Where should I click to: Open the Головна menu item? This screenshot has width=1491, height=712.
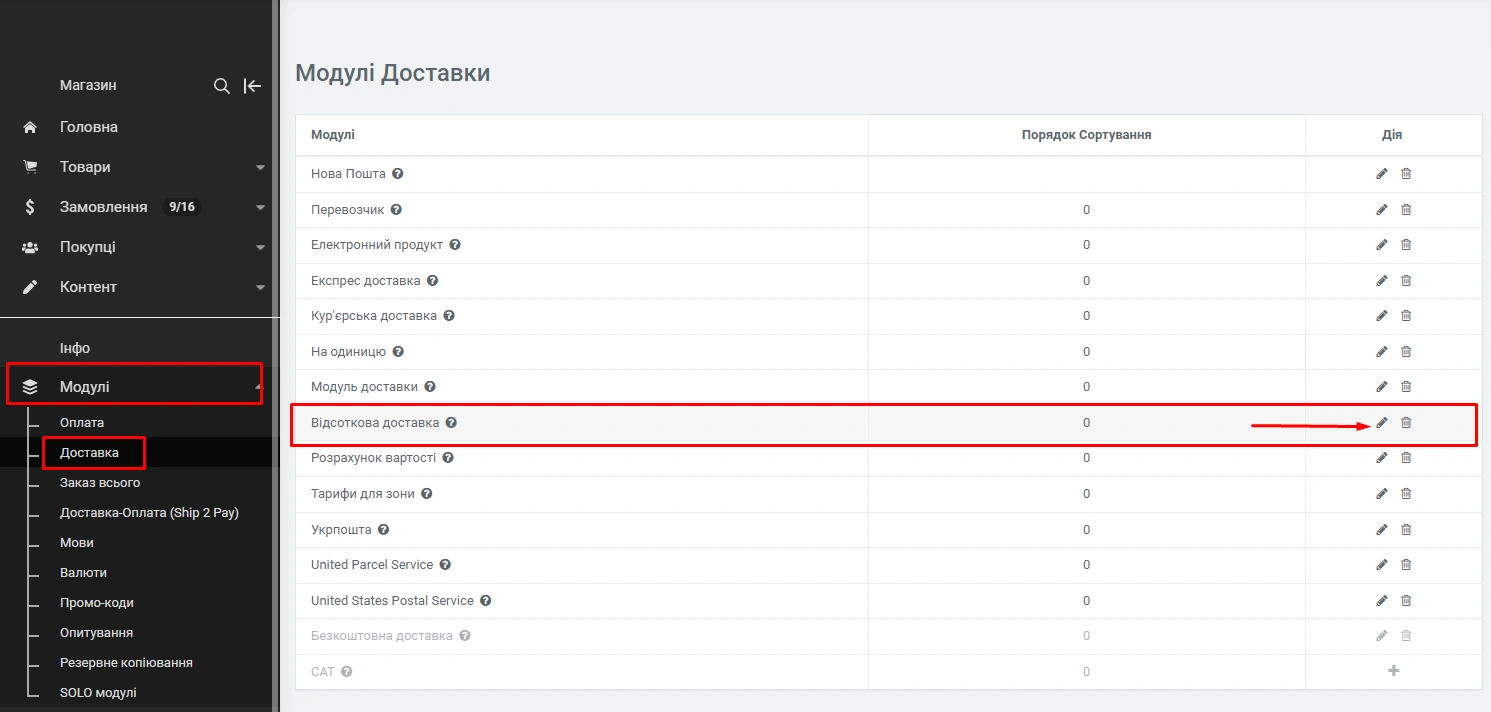coord(89,127)
